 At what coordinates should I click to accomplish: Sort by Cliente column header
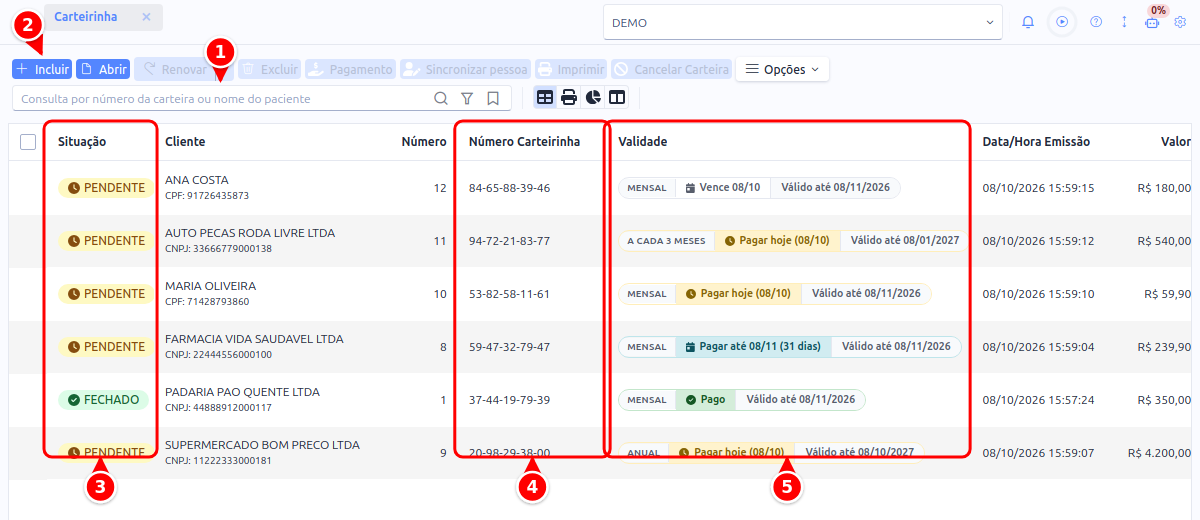185,142
